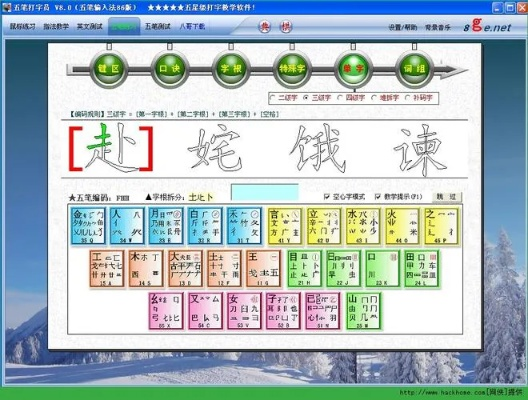Click the 金 key card (35 Q)
The image size is (528, 400).
(88, 226)
